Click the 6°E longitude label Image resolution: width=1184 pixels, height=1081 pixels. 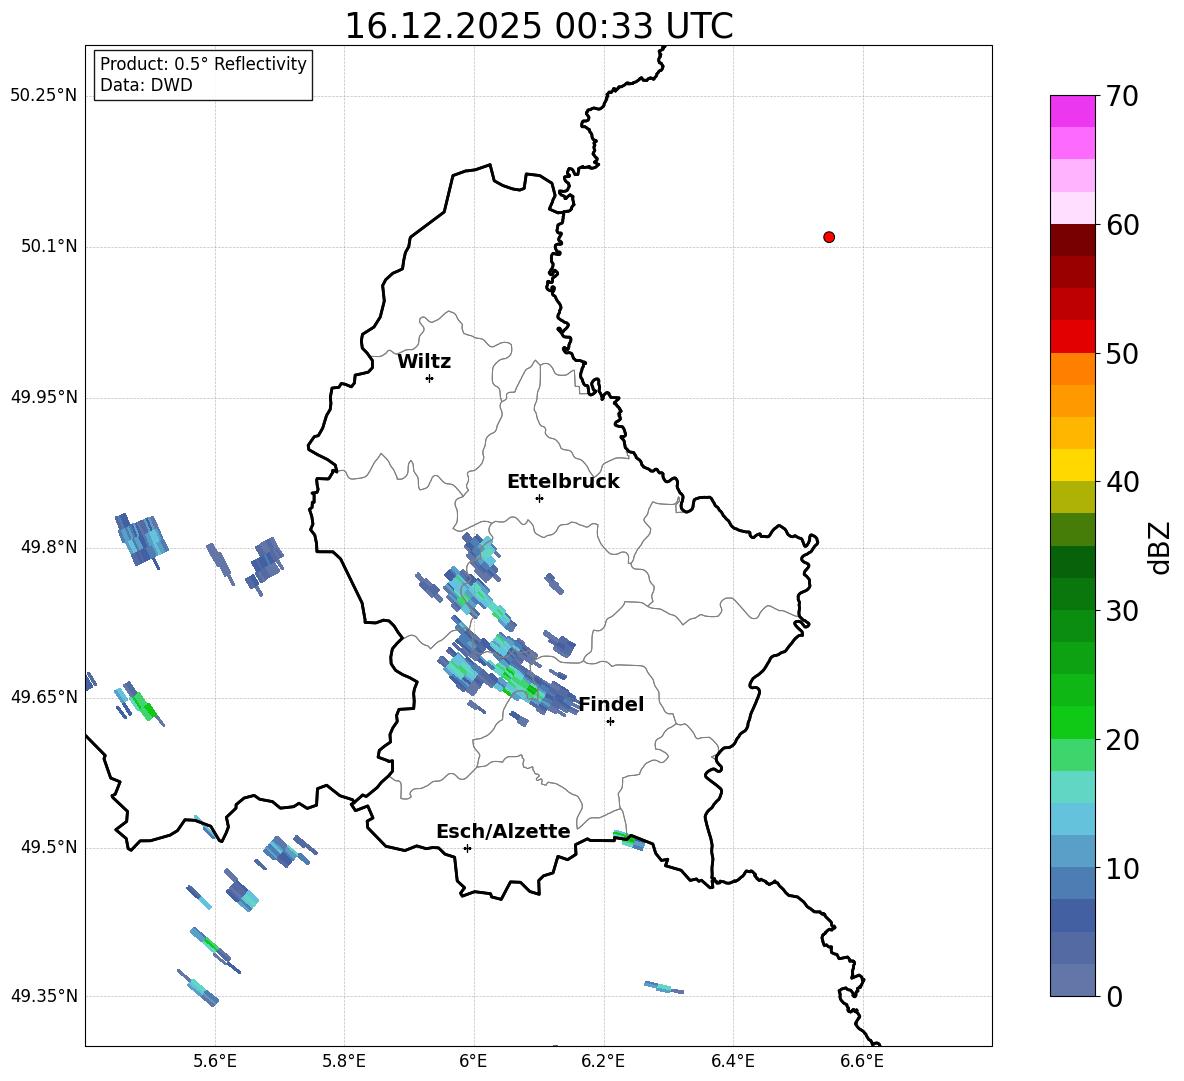473,1062
